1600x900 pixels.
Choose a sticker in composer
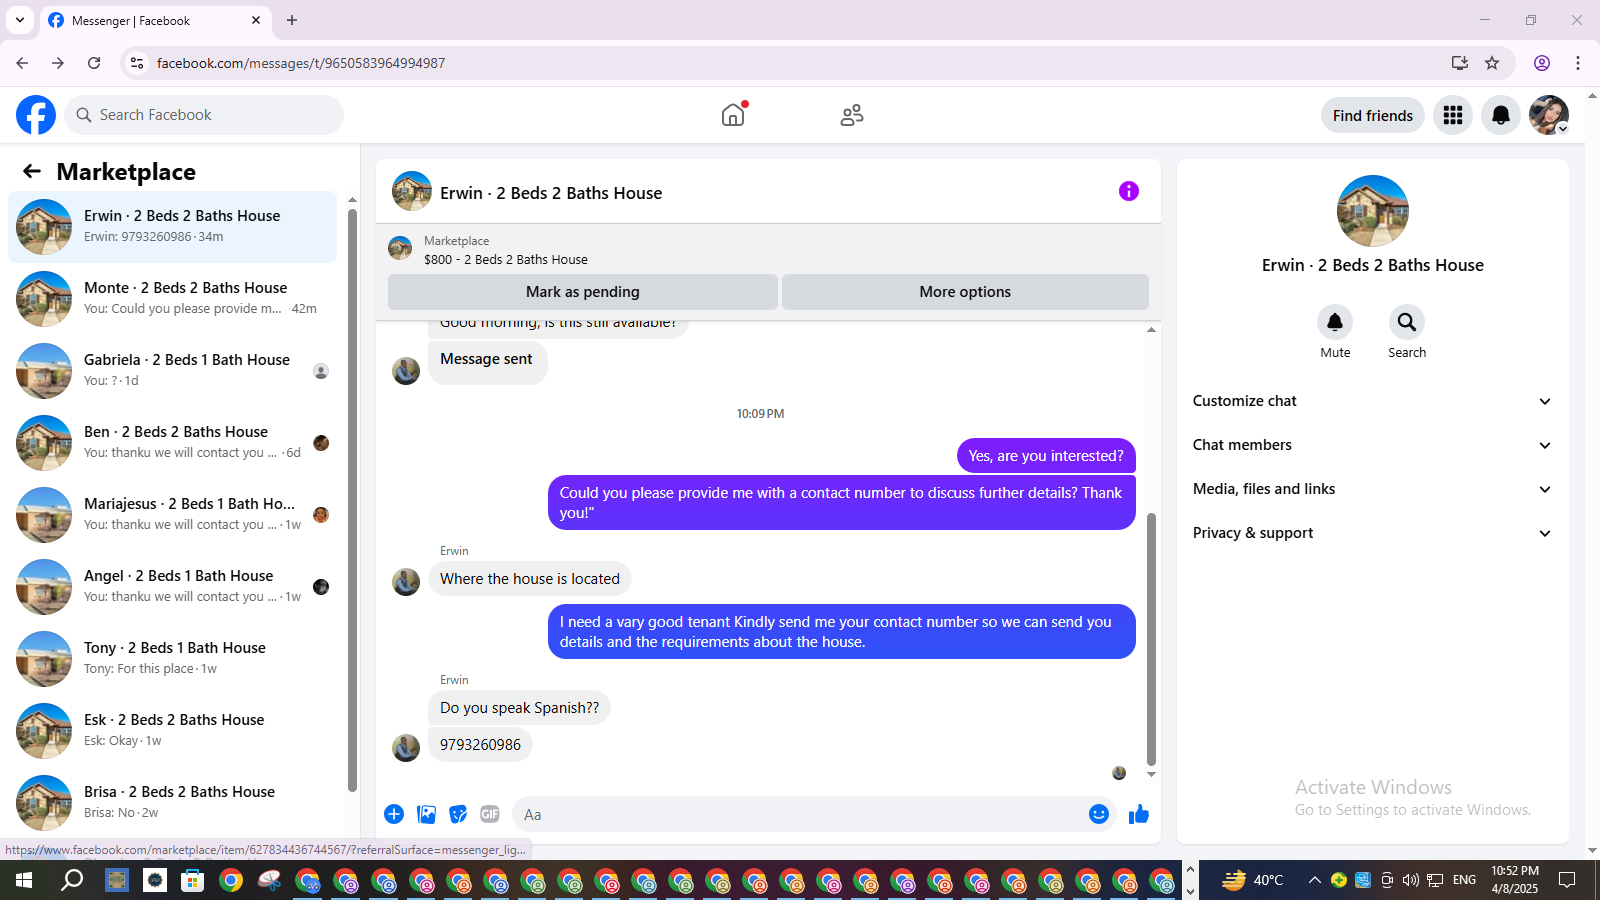[x=458, y=814]
